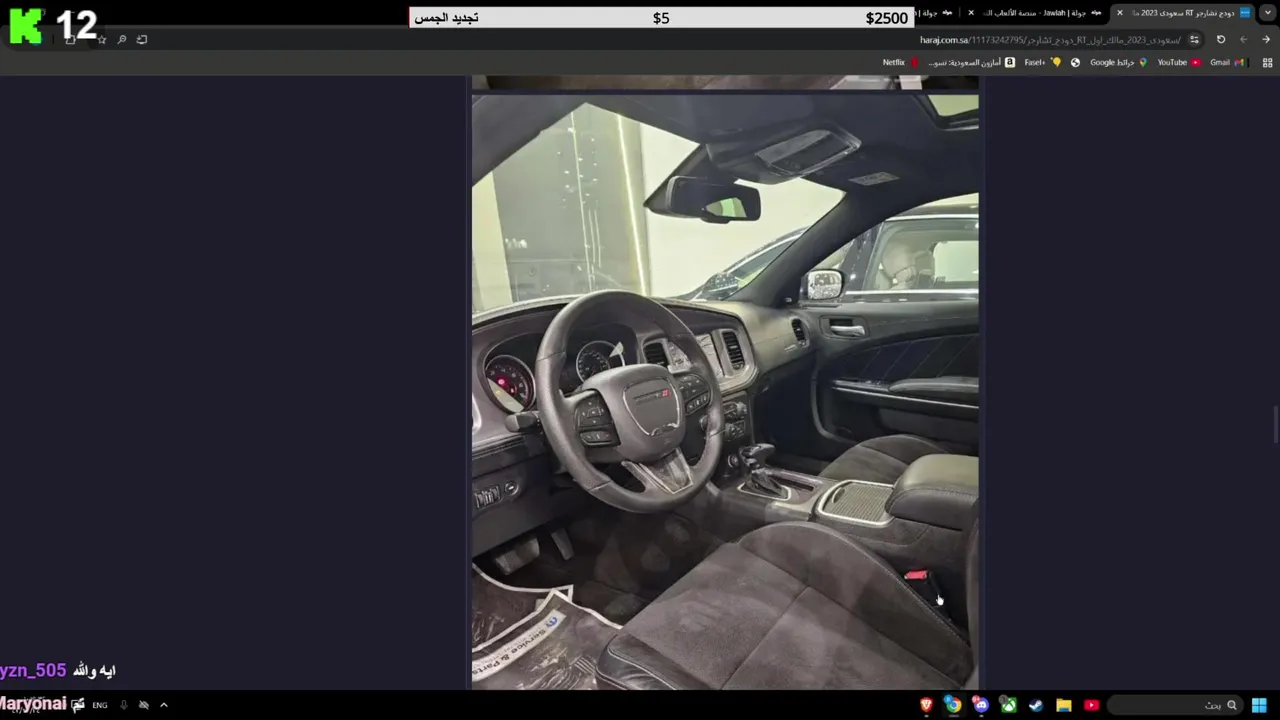Switch ENG keyboard language indicator
The image size is (1280, 720).
click(100, 705)
